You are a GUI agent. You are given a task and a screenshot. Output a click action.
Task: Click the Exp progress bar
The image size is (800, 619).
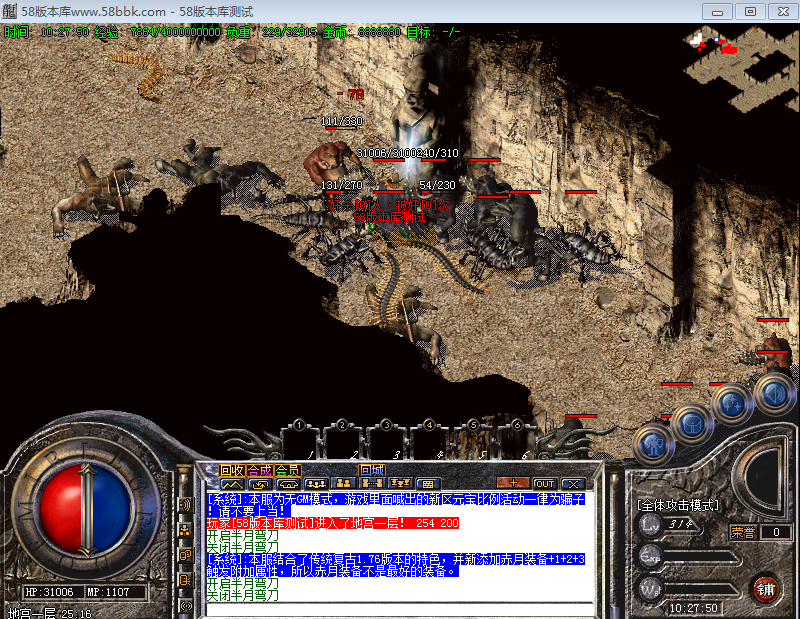coord(702,557)
